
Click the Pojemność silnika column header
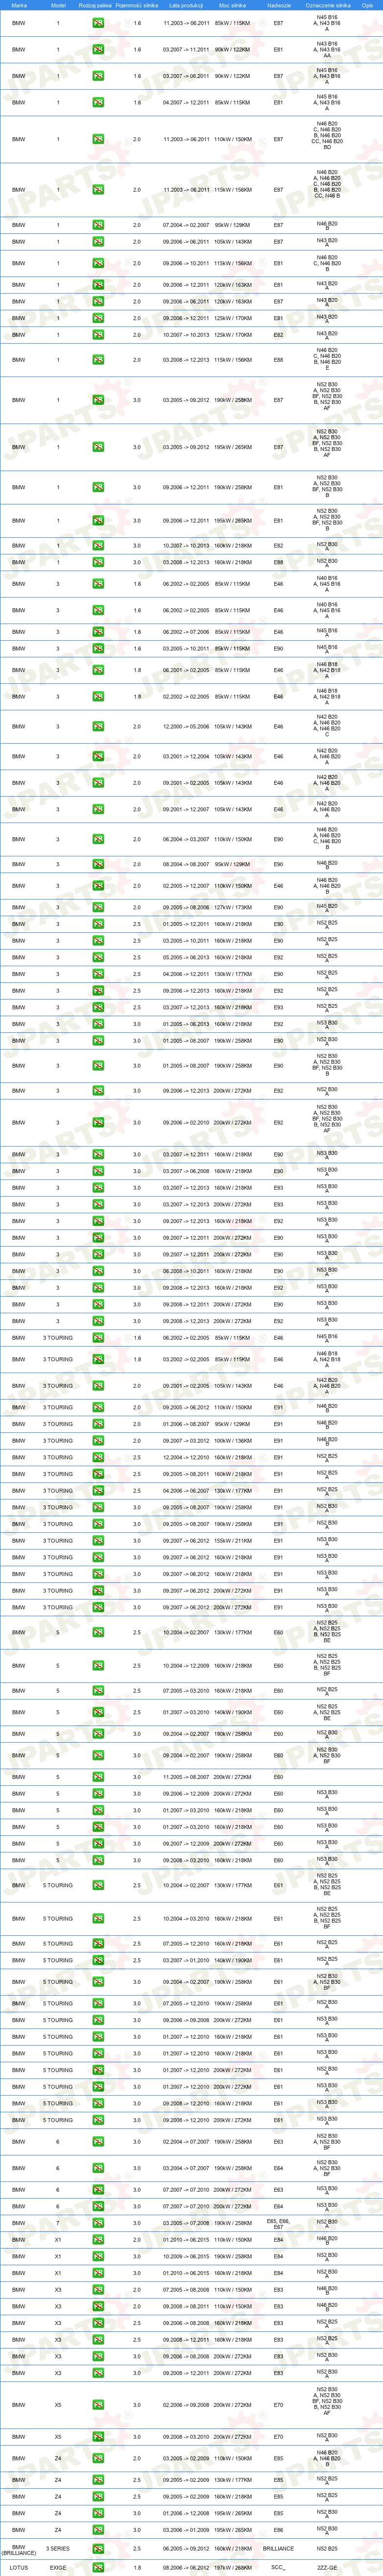pos(137,5)
